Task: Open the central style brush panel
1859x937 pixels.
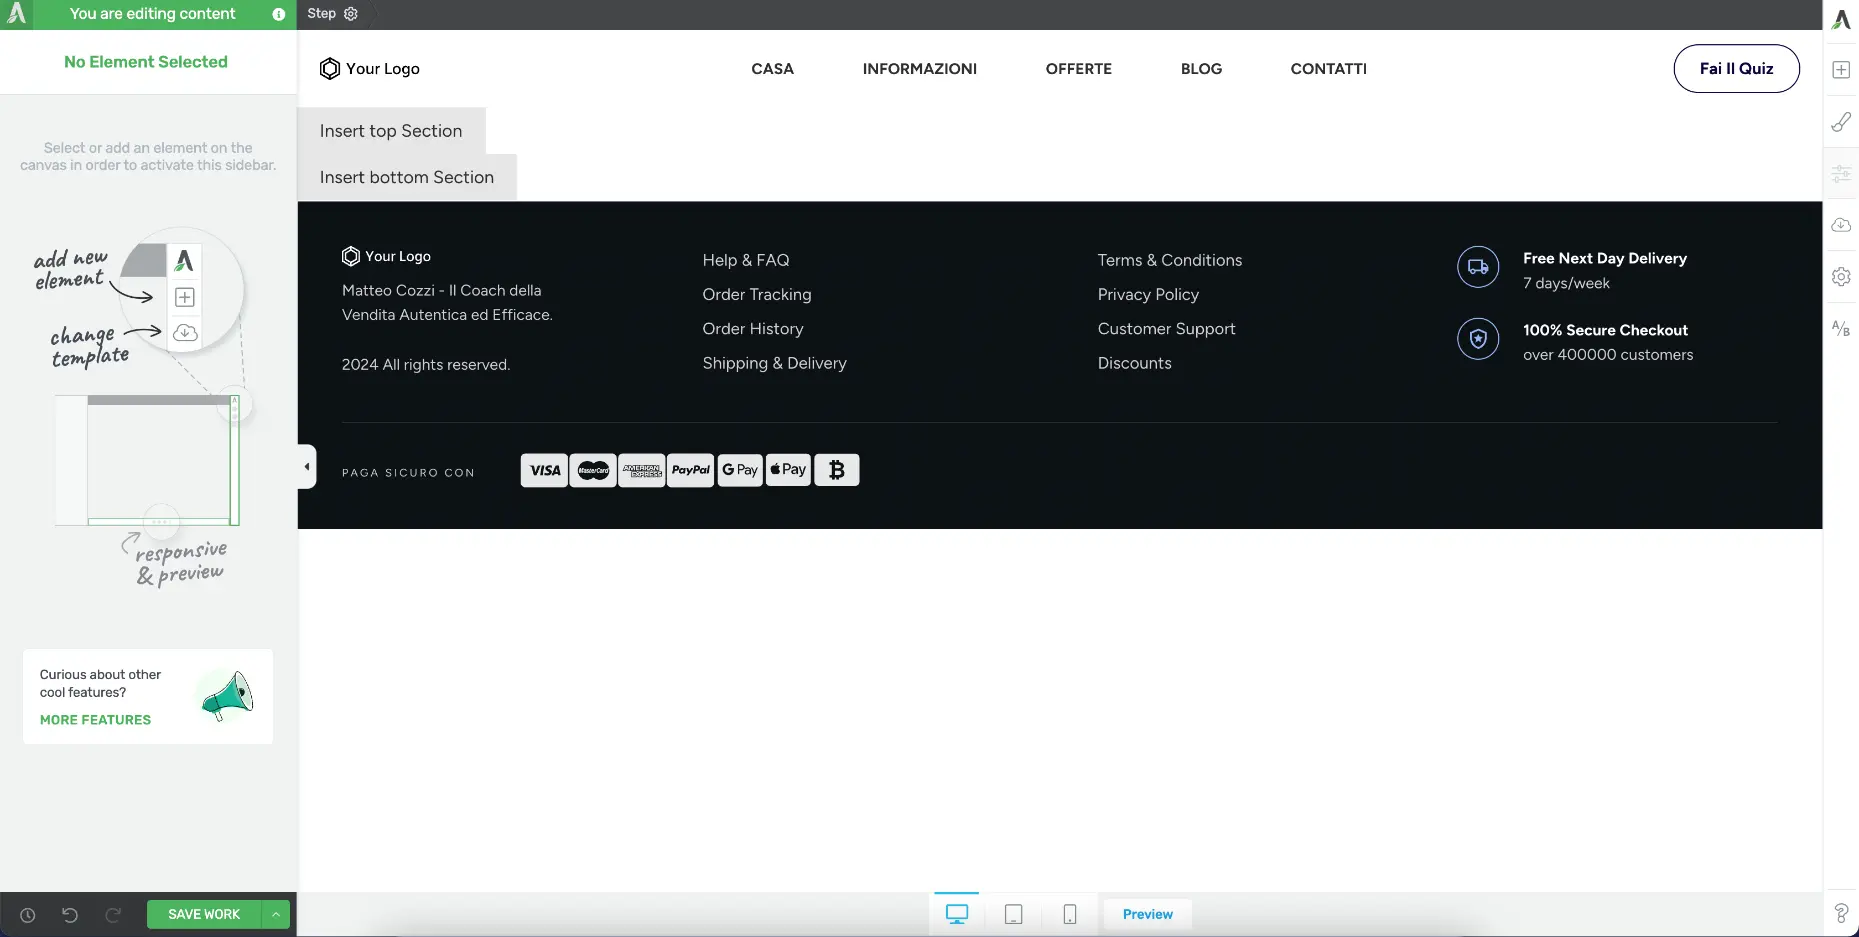Action: [1841, 122]
